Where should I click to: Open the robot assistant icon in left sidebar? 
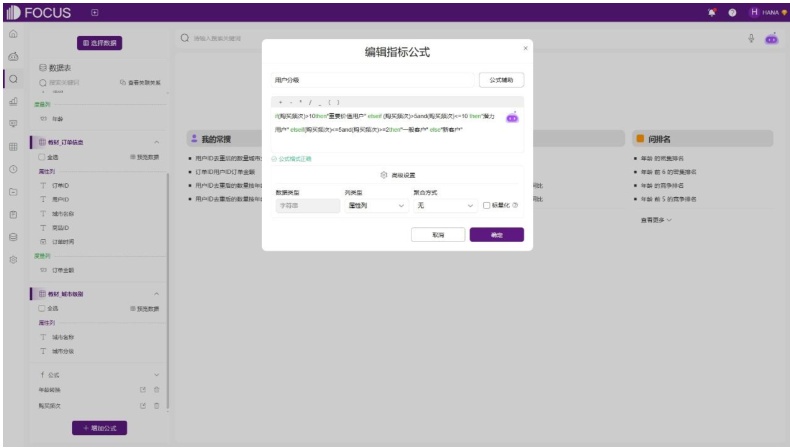[x=13, y=56]
